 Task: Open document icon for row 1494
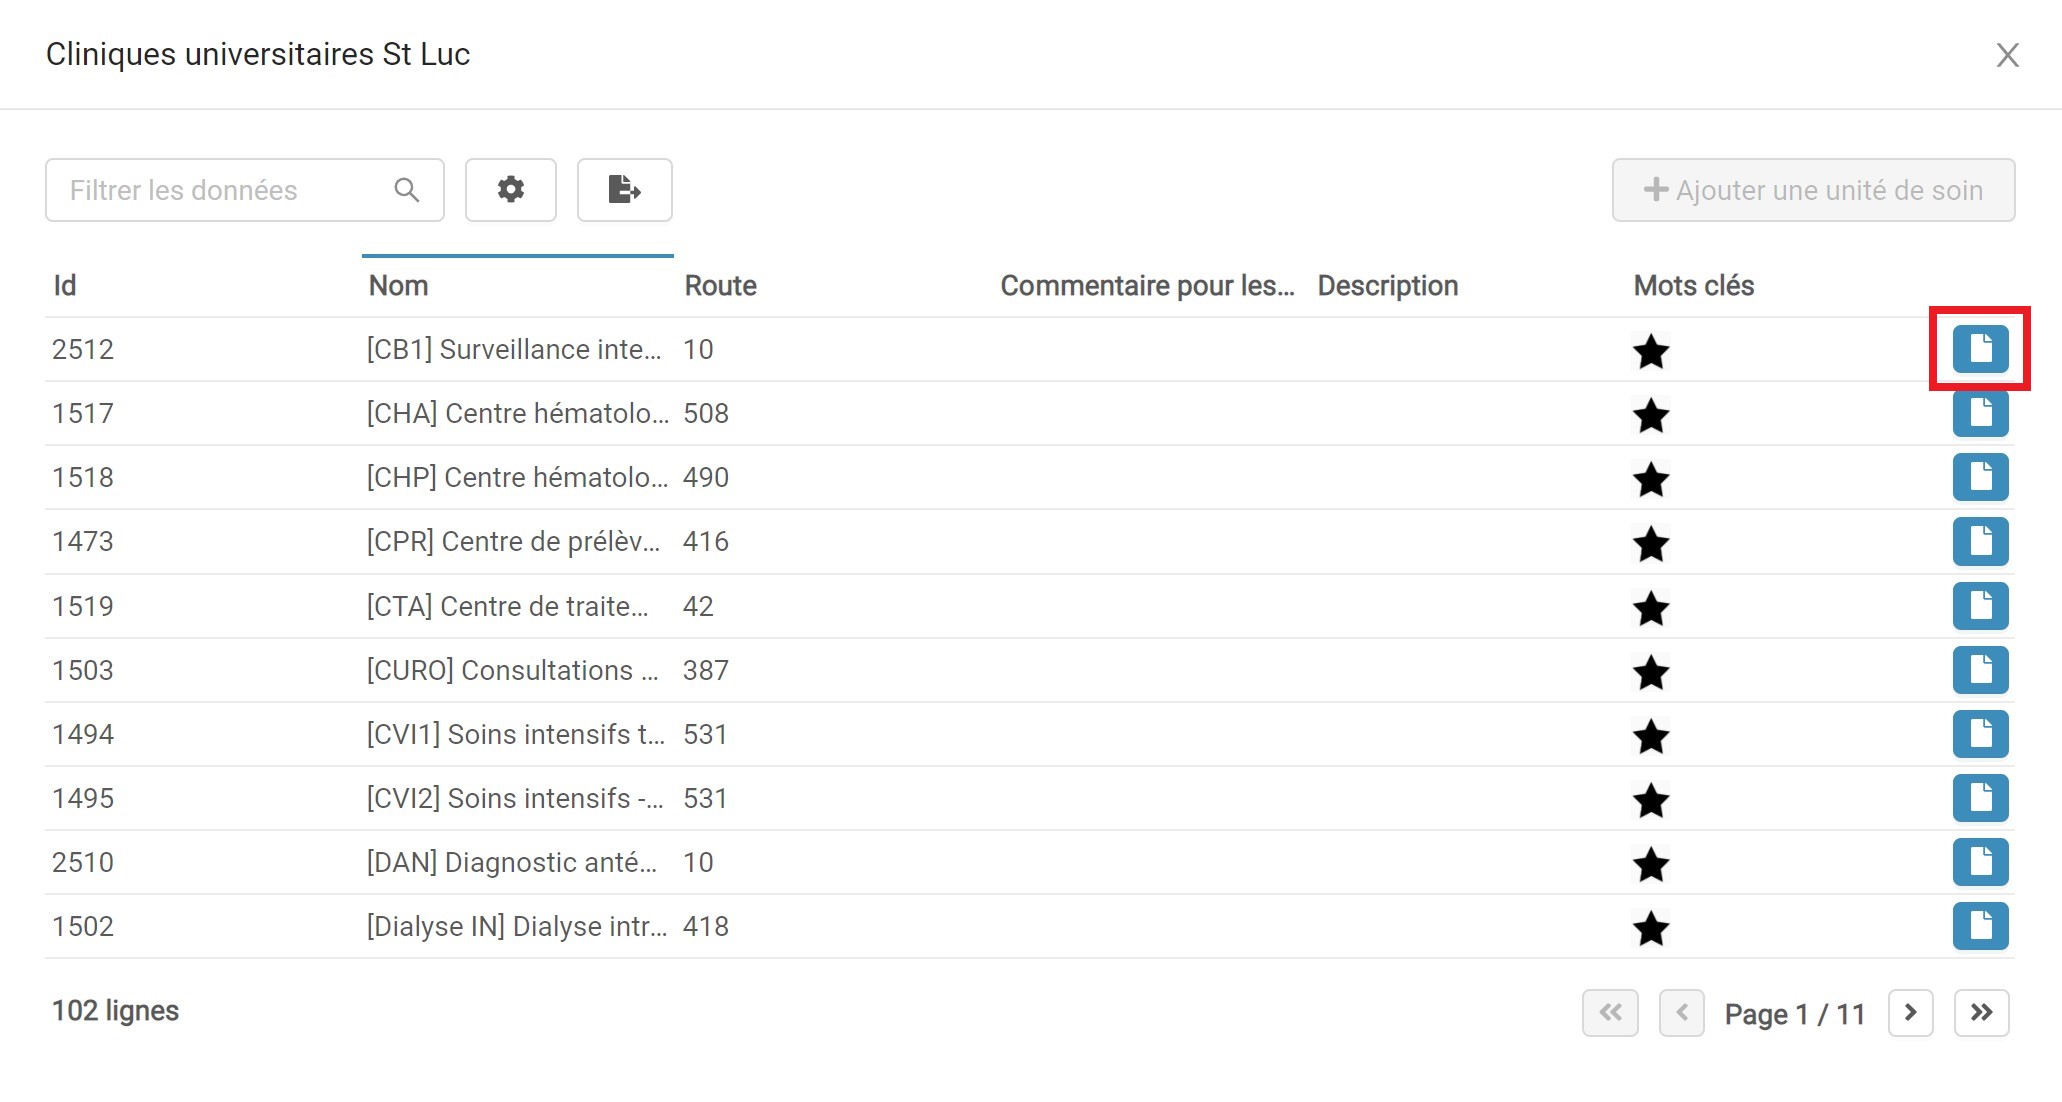tap(1980, 734)
